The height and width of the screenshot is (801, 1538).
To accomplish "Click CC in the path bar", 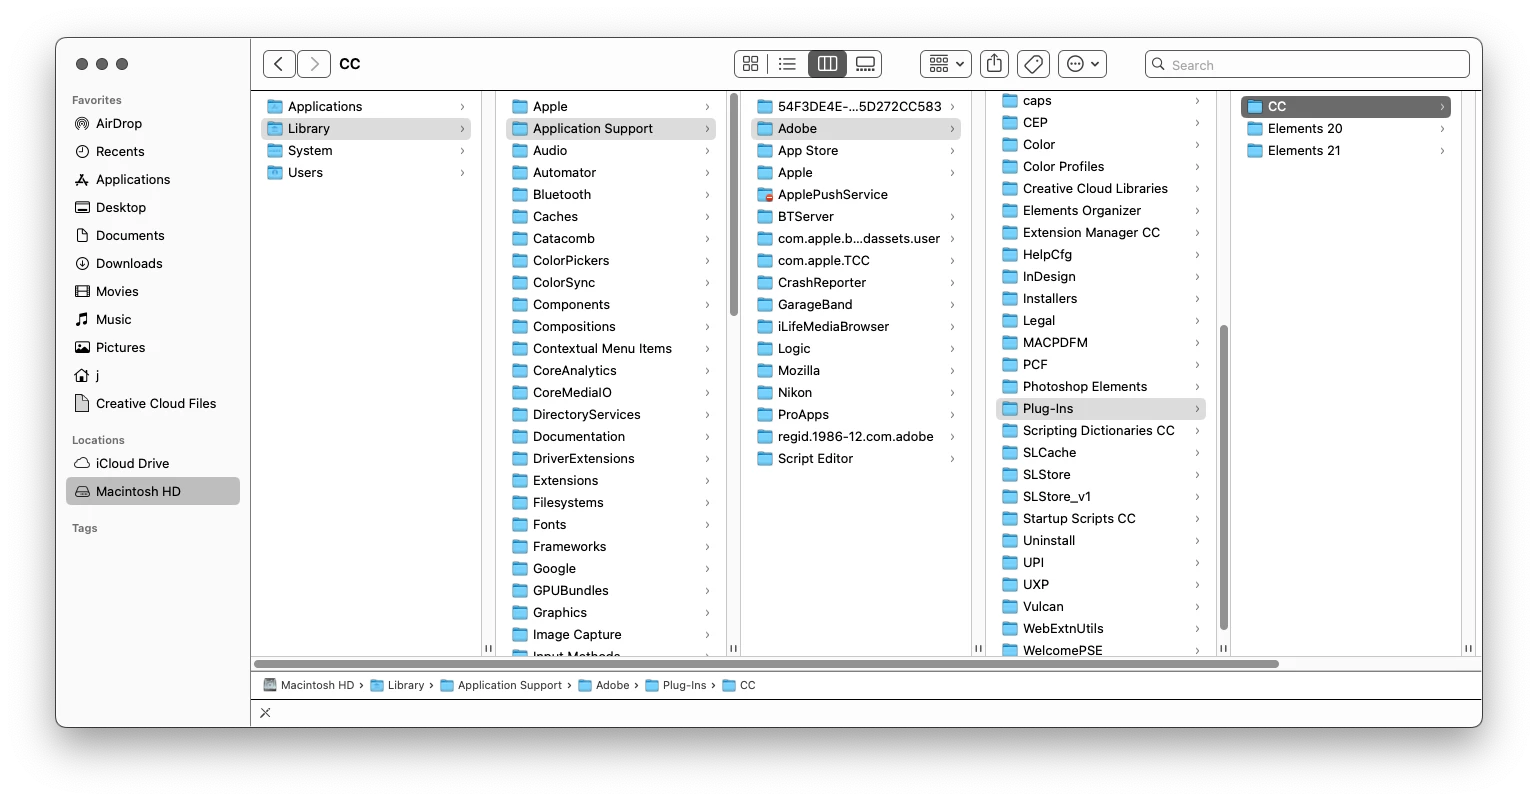I will pos(739,686).
